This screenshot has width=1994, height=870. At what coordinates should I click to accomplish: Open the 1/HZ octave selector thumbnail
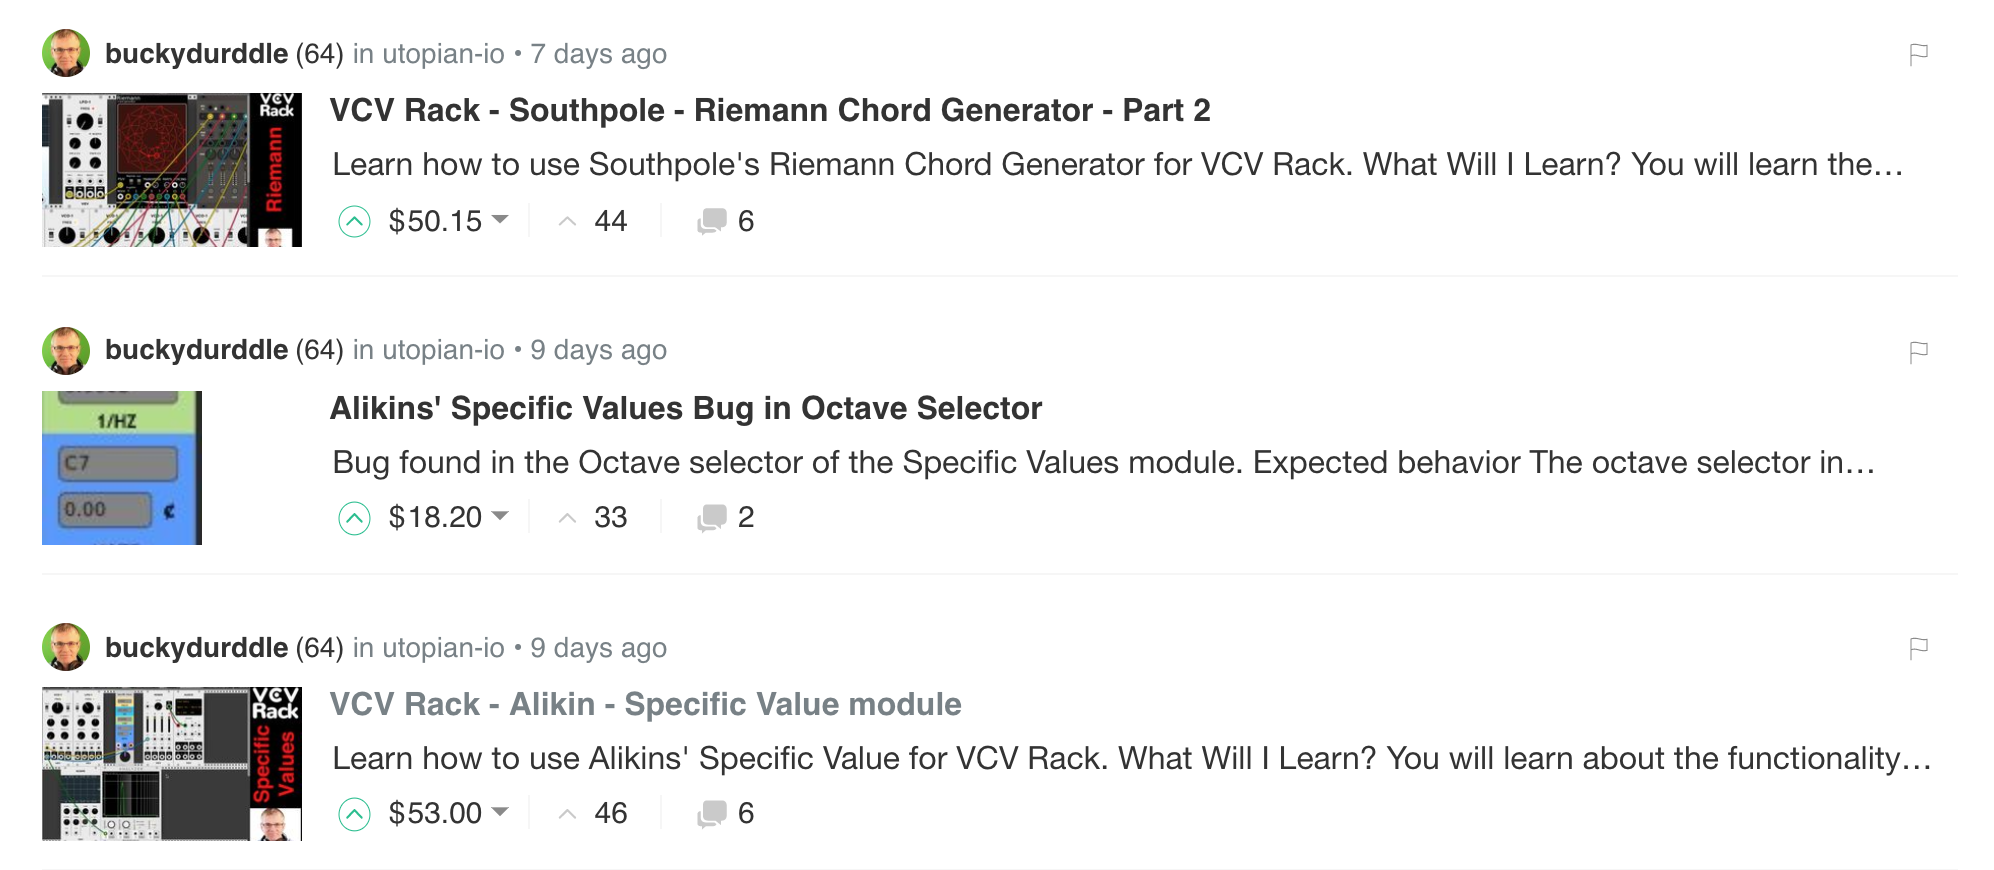121,468
